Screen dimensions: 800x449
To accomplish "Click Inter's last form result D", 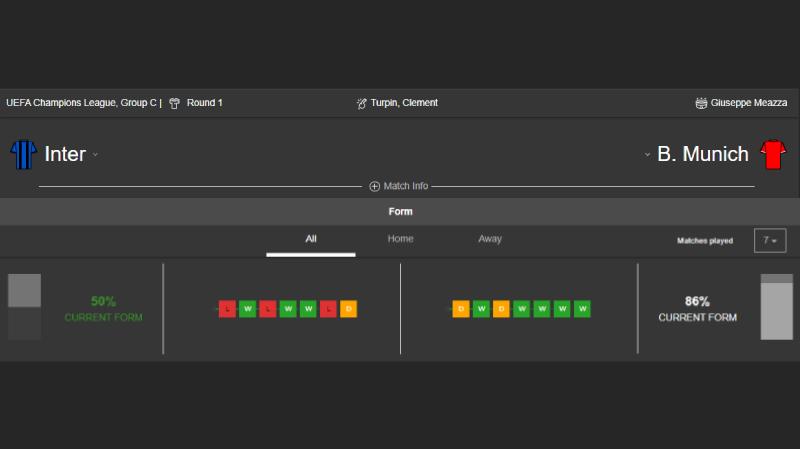I will (348, 309).
